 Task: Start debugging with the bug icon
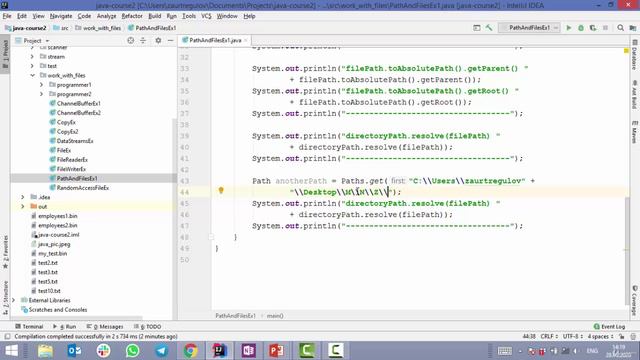point(581,28)
